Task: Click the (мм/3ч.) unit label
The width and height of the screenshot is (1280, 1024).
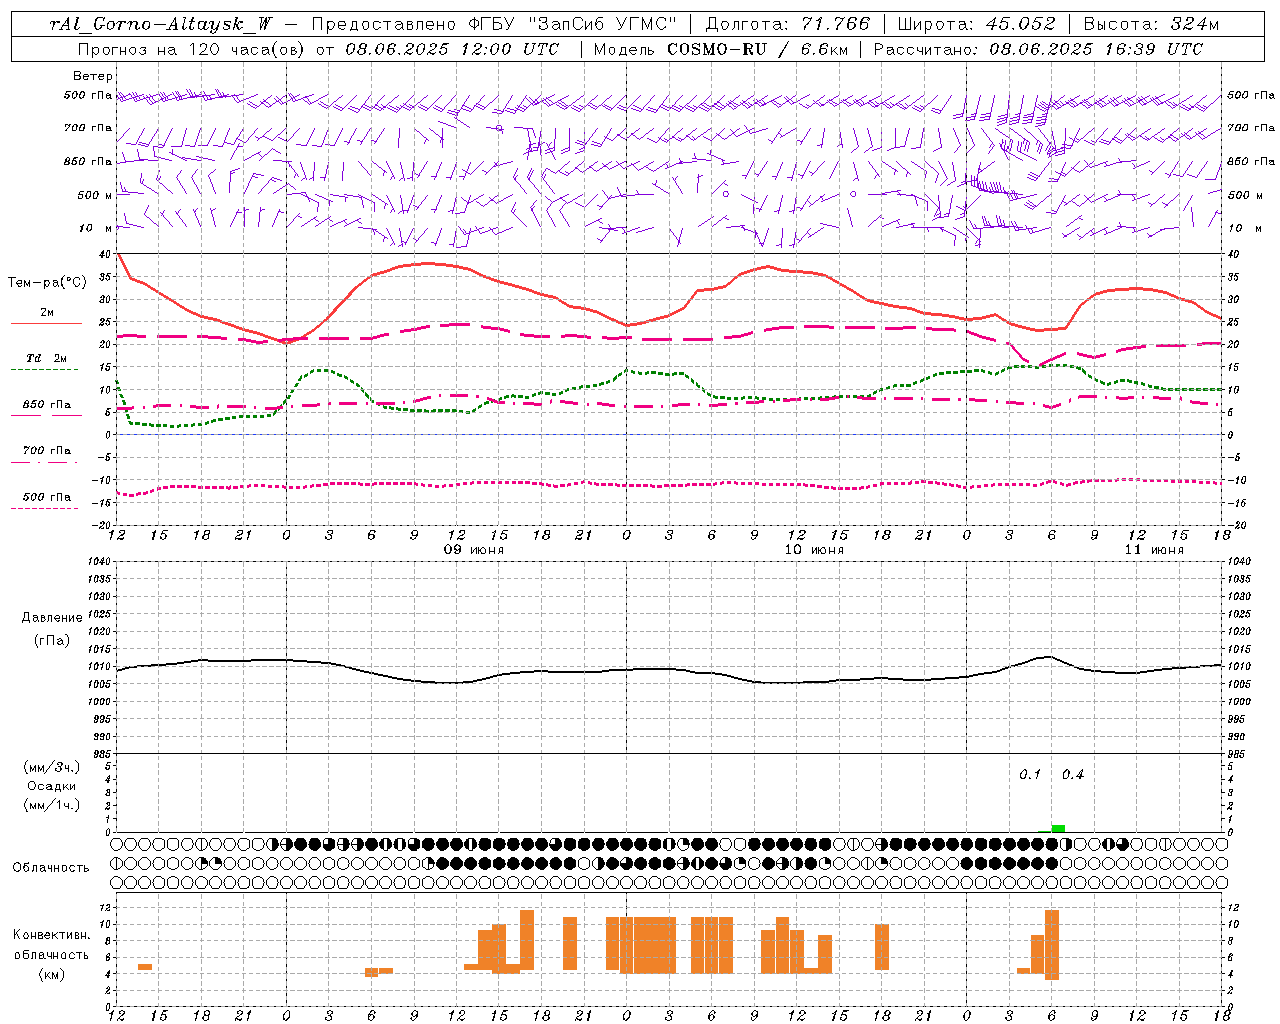Action: point(51,767)
